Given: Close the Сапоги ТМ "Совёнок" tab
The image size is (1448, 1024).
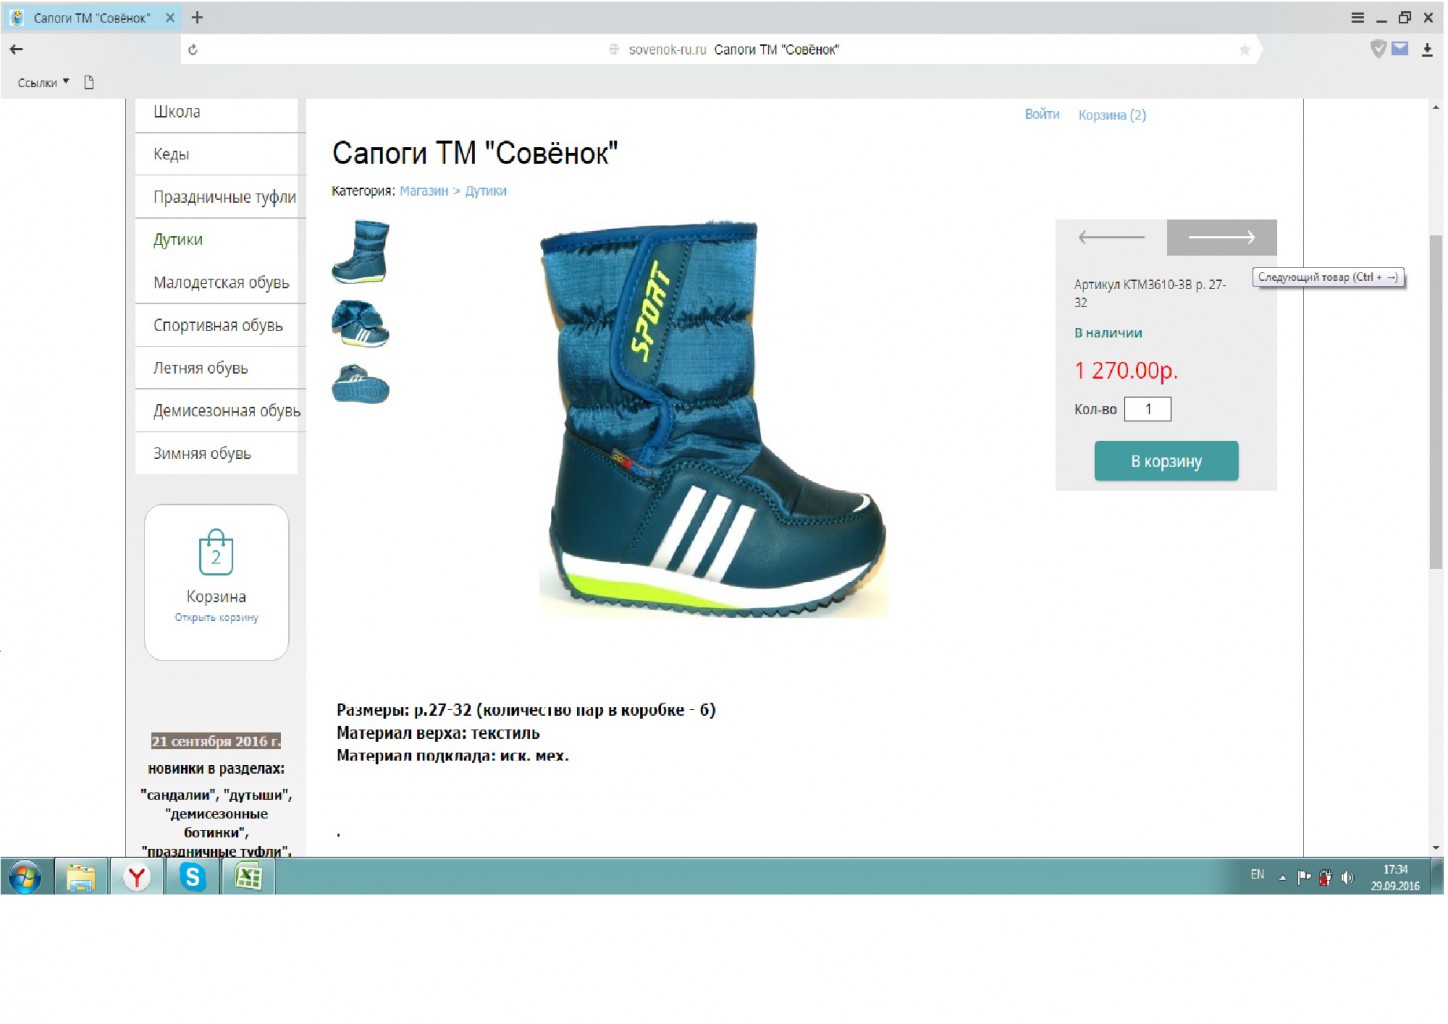Looking at the screenshot, I should (x=170, y=17).
